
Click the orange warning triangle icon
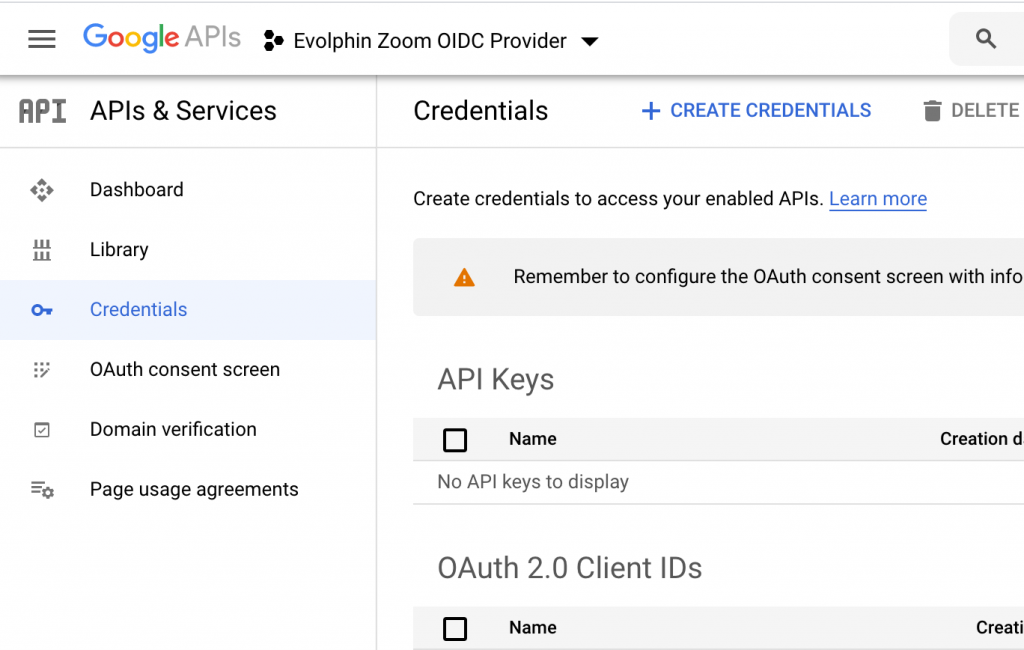pos(464,278)
